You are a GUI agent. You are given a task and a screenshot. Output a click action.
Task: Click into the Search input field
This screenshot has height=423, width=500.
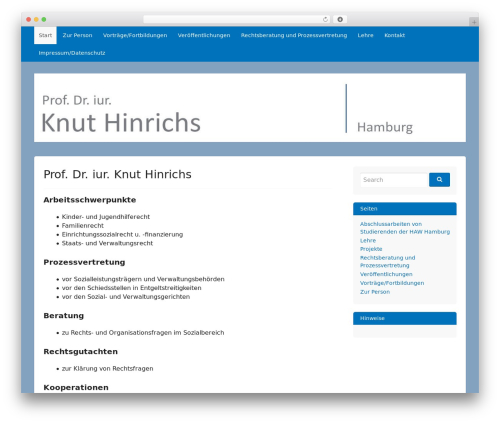tap(394, 180)
